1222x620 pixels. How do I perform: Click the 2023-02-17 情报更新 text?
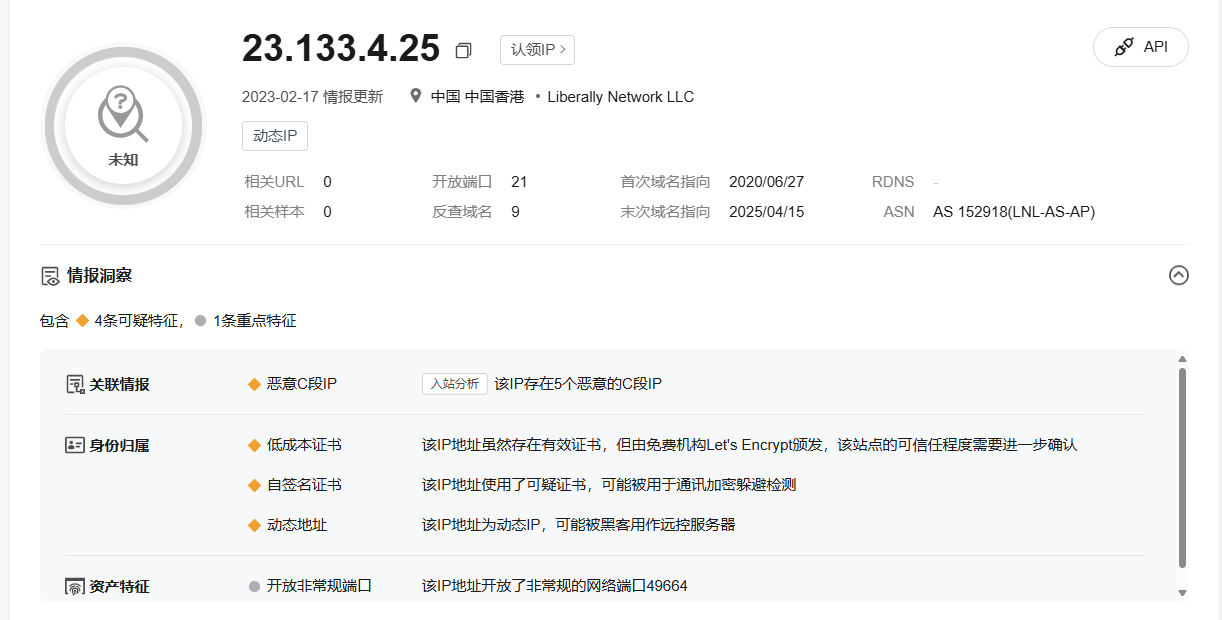(x=312, y=97)
